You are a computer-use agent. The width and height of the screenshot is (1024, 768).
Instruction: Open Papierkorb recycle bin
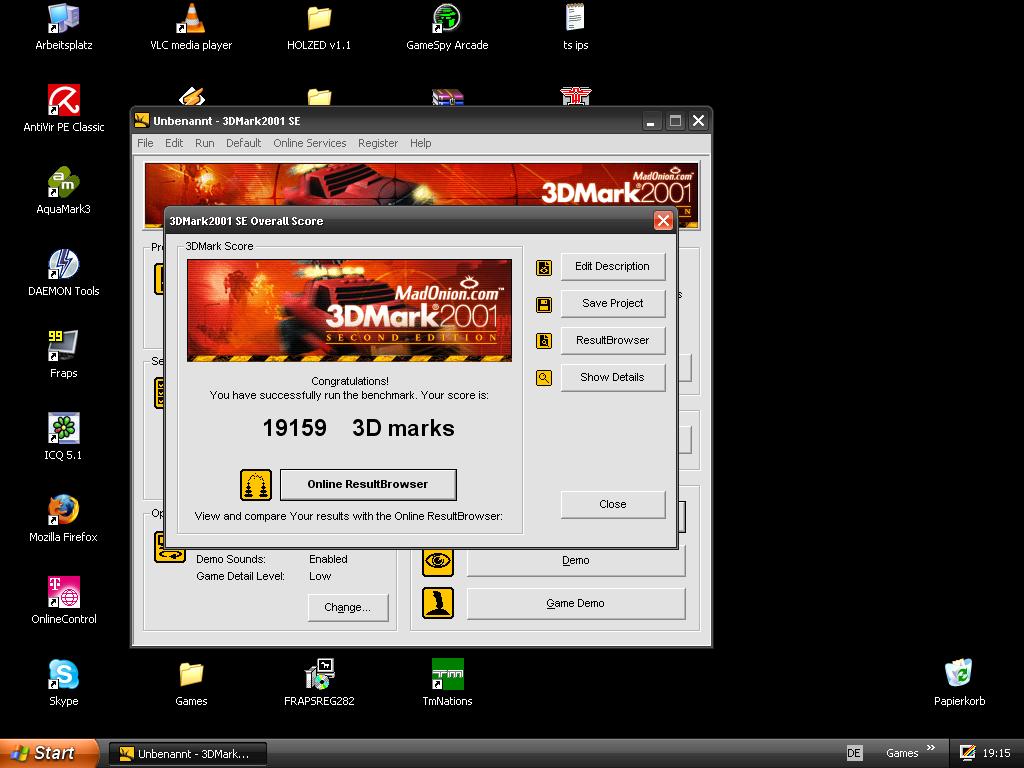[959, 682]
